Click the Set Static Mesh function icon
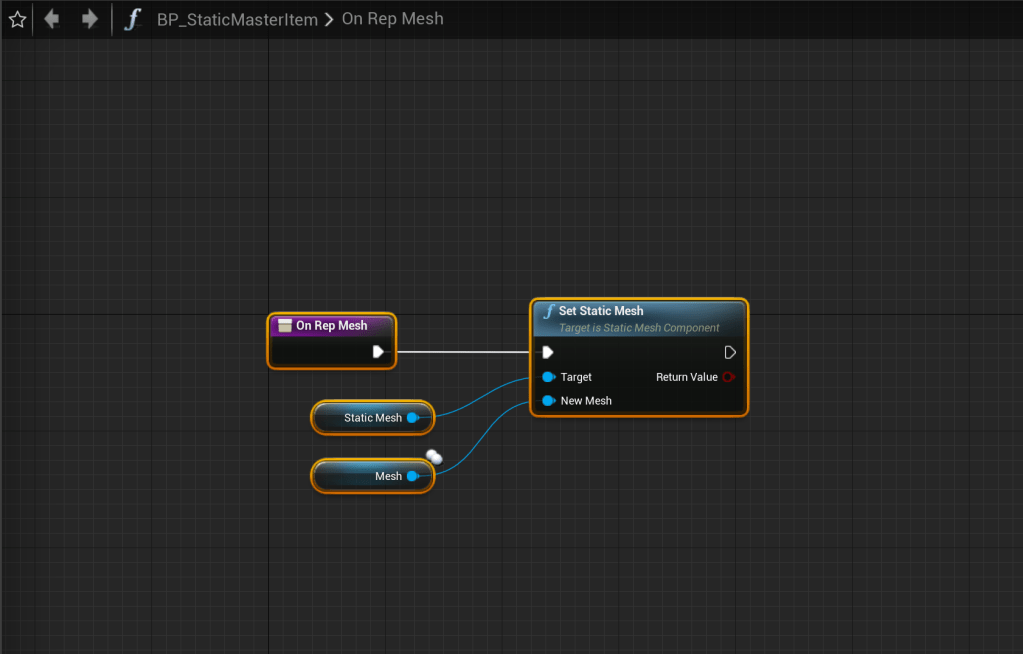1023x654 pixels. 548,311
